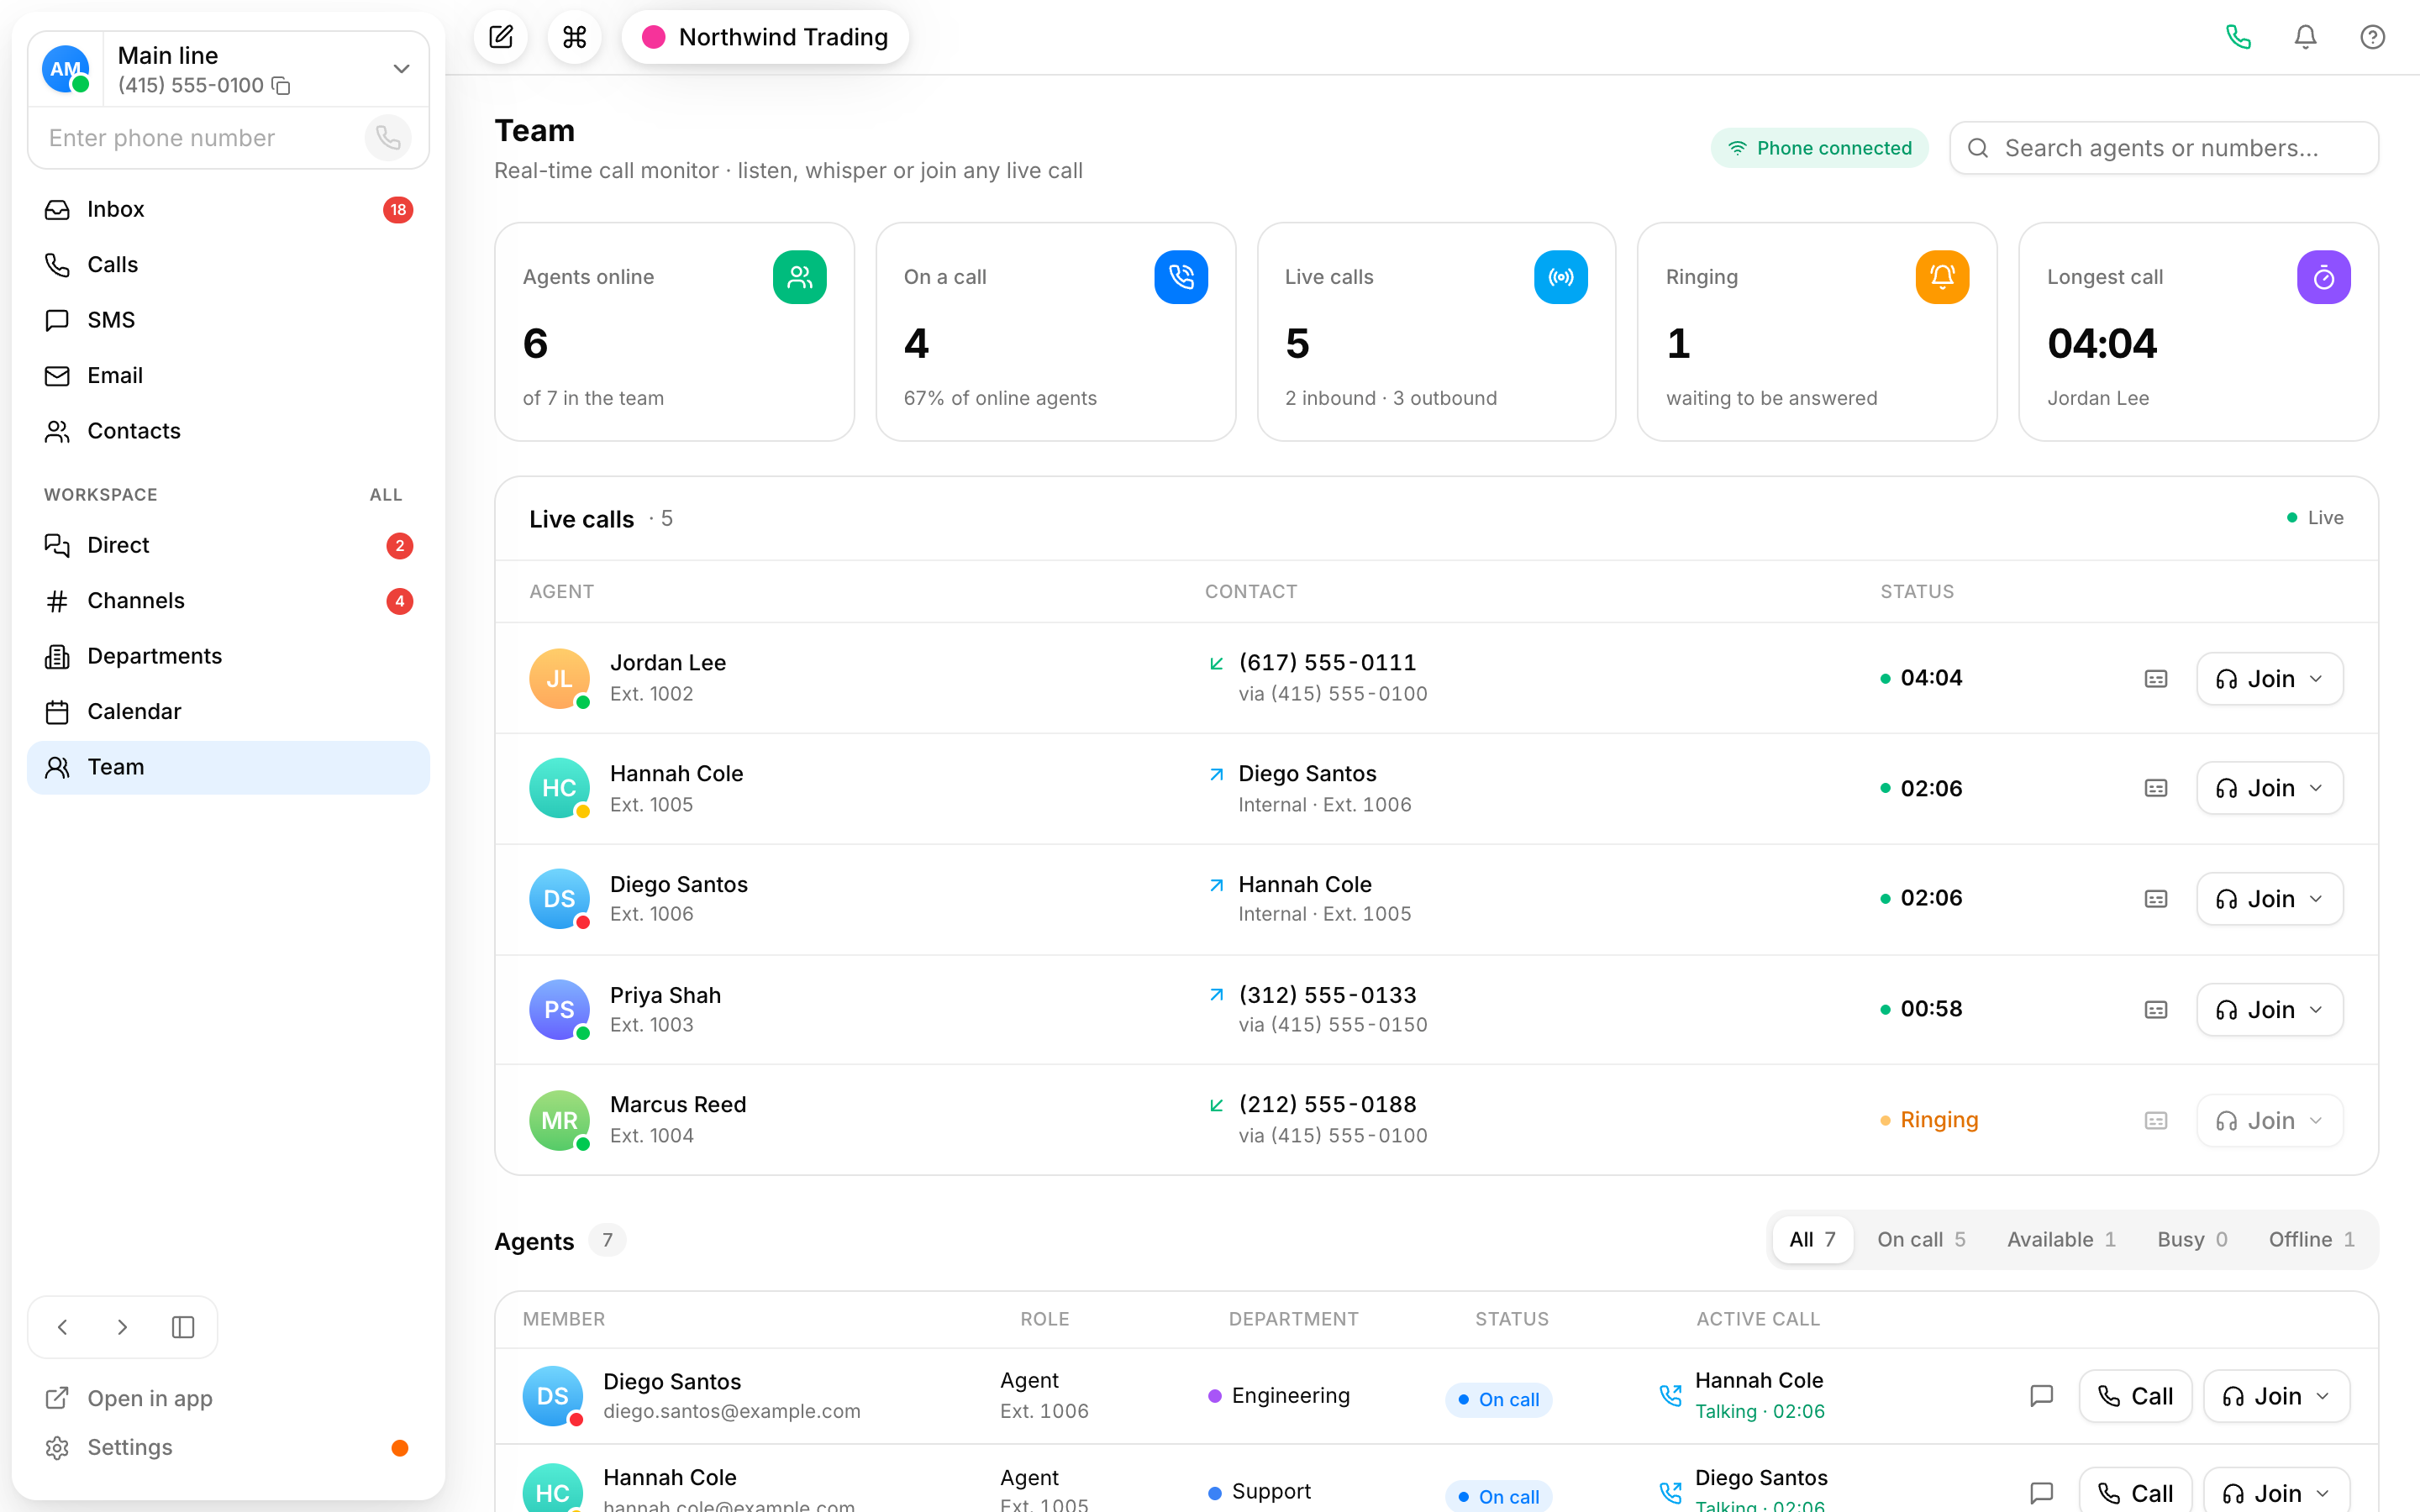Image resolution: width=2420 pixels, height=1512 pixels.
Task: Click the On a call card icon
Action: coord(1181,277)
